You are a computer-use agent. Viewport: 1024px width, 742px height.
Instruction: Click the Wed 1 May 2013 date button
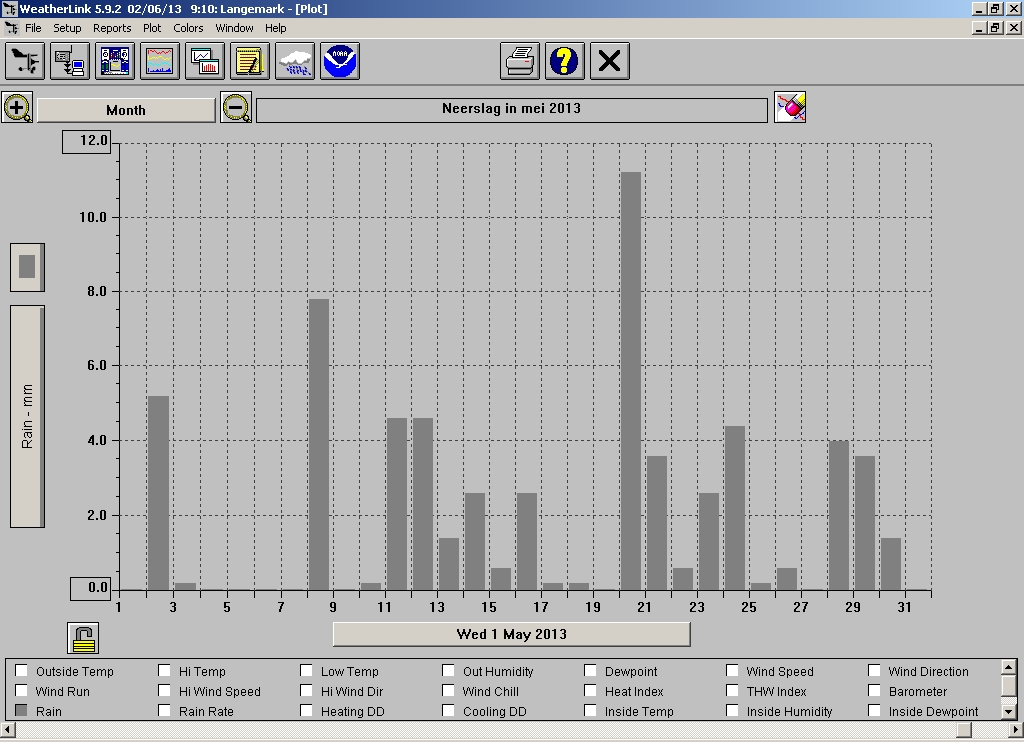512,634
